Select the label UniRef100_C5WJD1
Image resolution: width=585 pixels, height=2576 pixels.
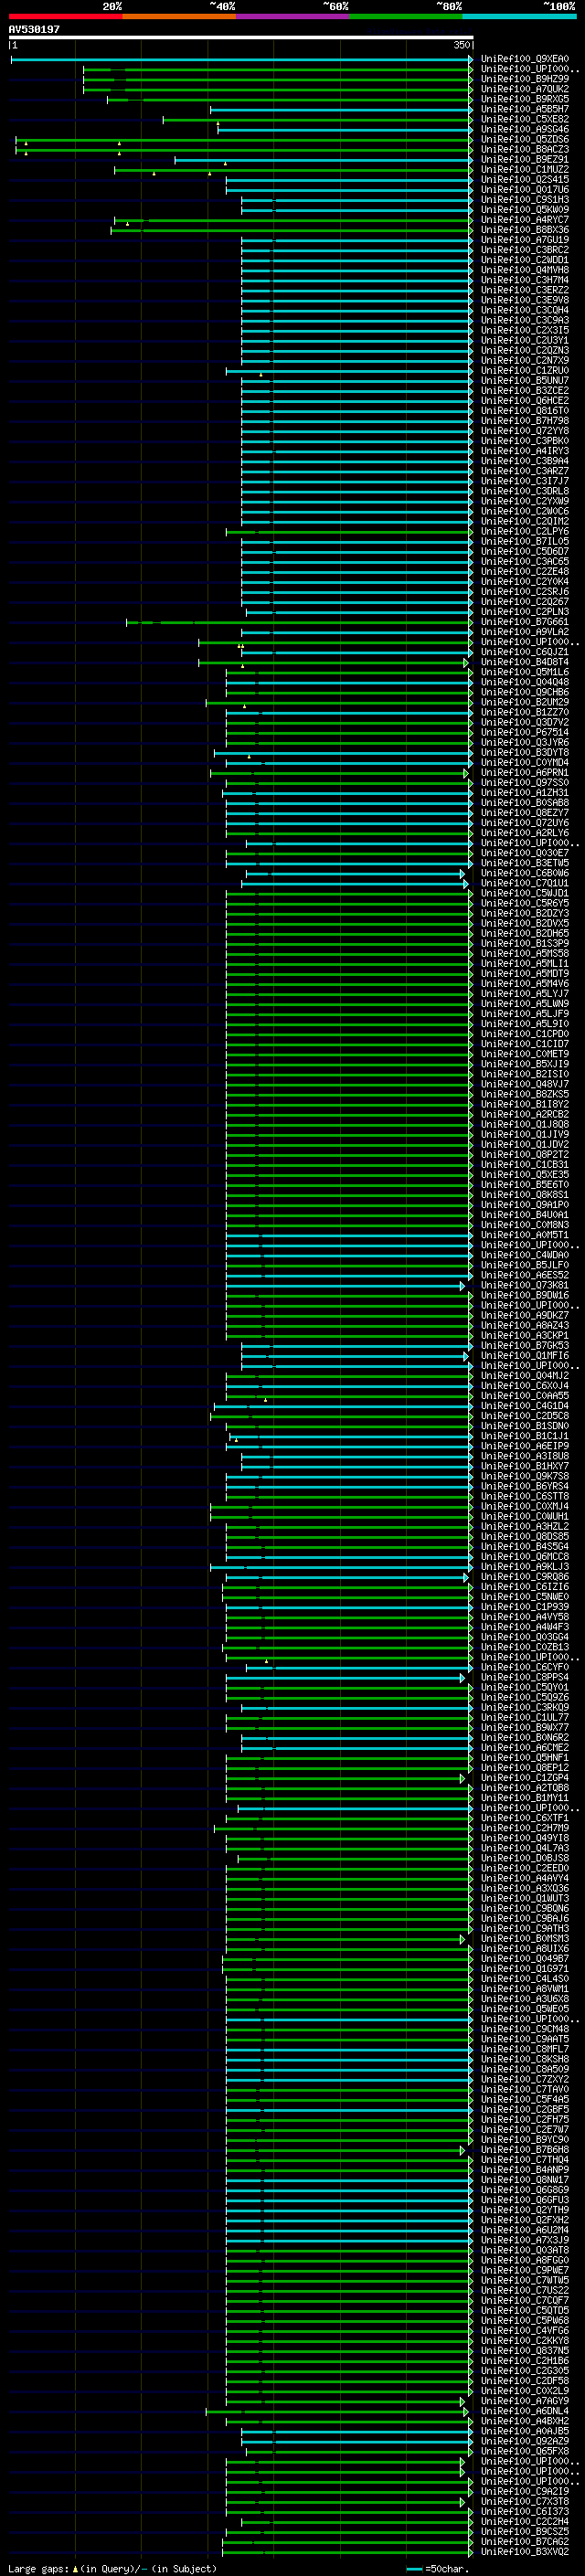click(525, 893)
